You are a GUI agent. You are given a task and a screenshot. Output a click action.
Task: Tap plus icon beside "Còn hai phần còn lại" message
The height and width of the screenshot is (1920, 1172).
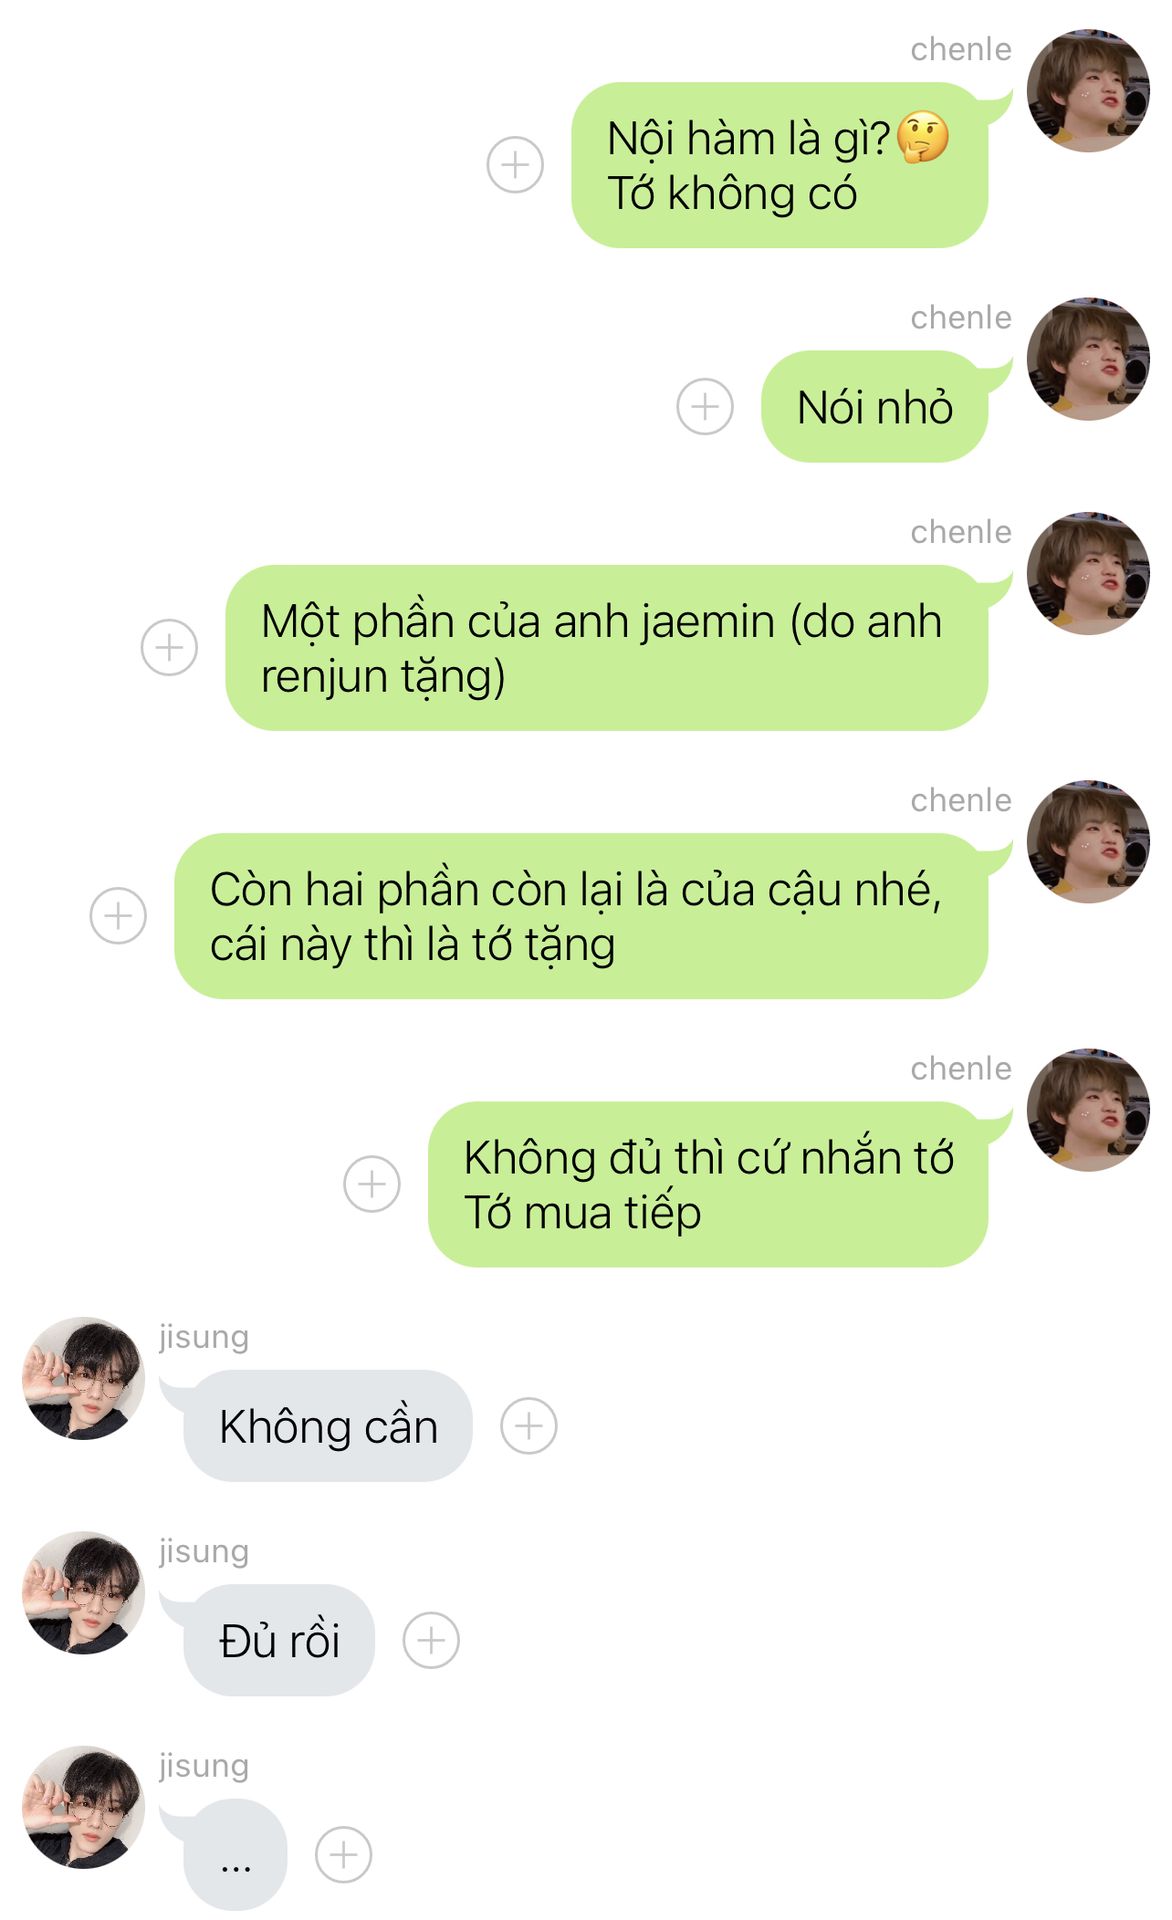click(x=118, y=915)
